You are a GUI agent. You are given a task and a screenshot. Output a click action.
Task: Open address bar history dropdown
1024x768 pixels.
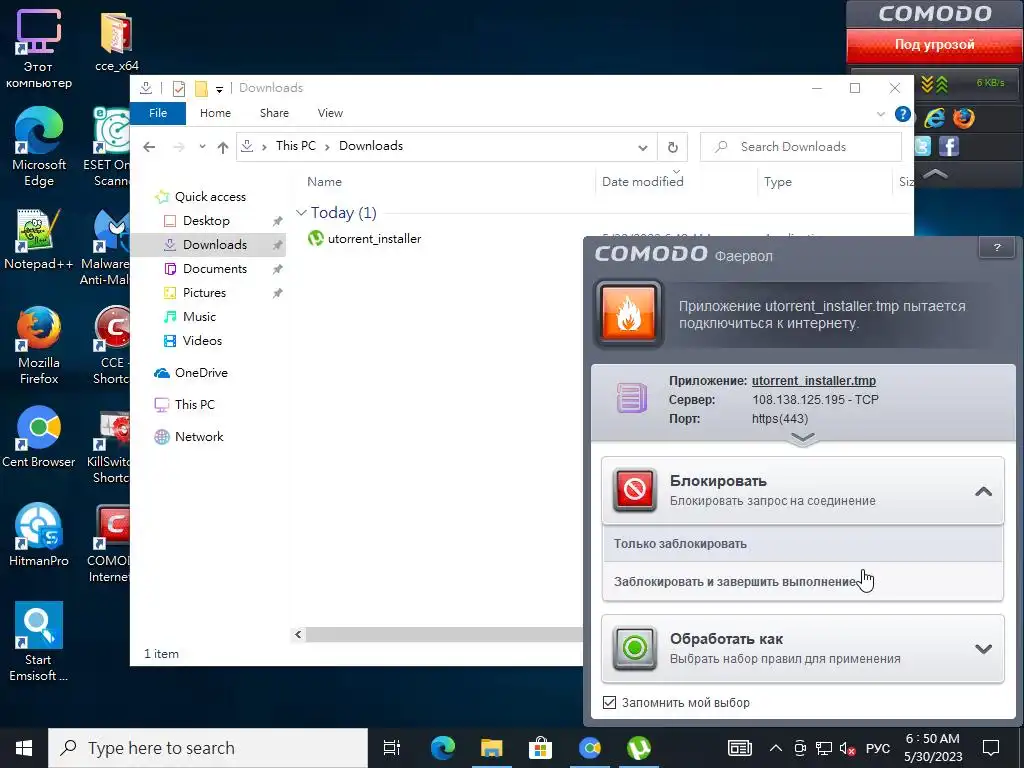click(643, 148)
